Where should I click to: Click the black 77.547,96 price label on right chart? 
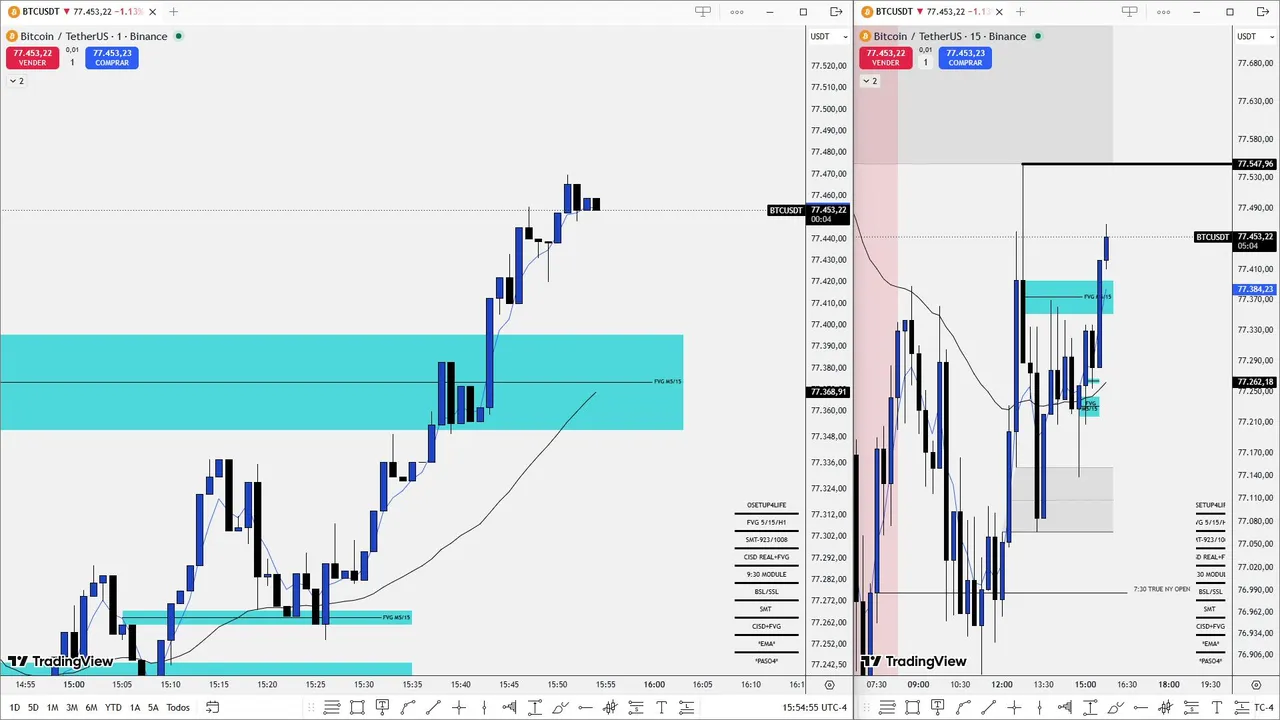(x=1255, y=164)
